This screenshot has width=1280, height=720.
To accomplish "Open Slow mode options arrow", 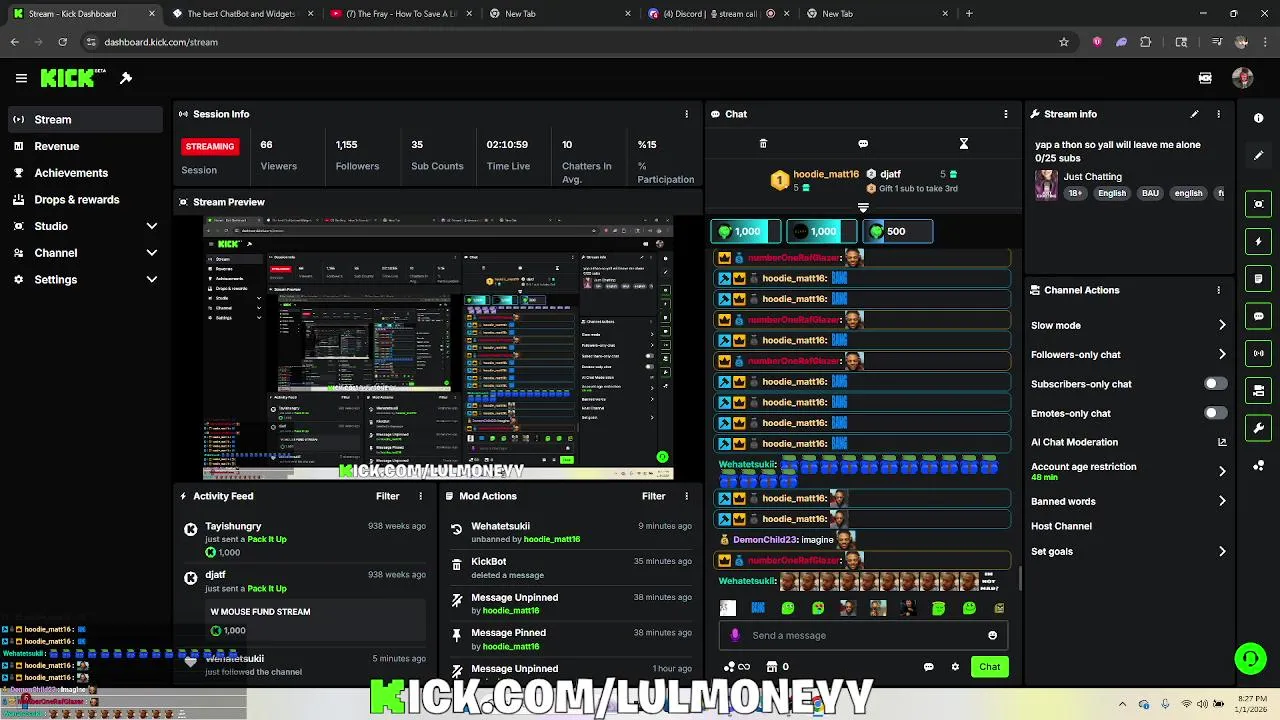I will (1222, 325).
